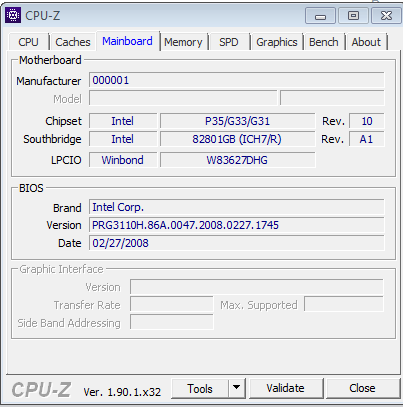Go to the Memory tab
Viewport: 403px width, 407px height.
pyautogui.click(x=183, y=42)
